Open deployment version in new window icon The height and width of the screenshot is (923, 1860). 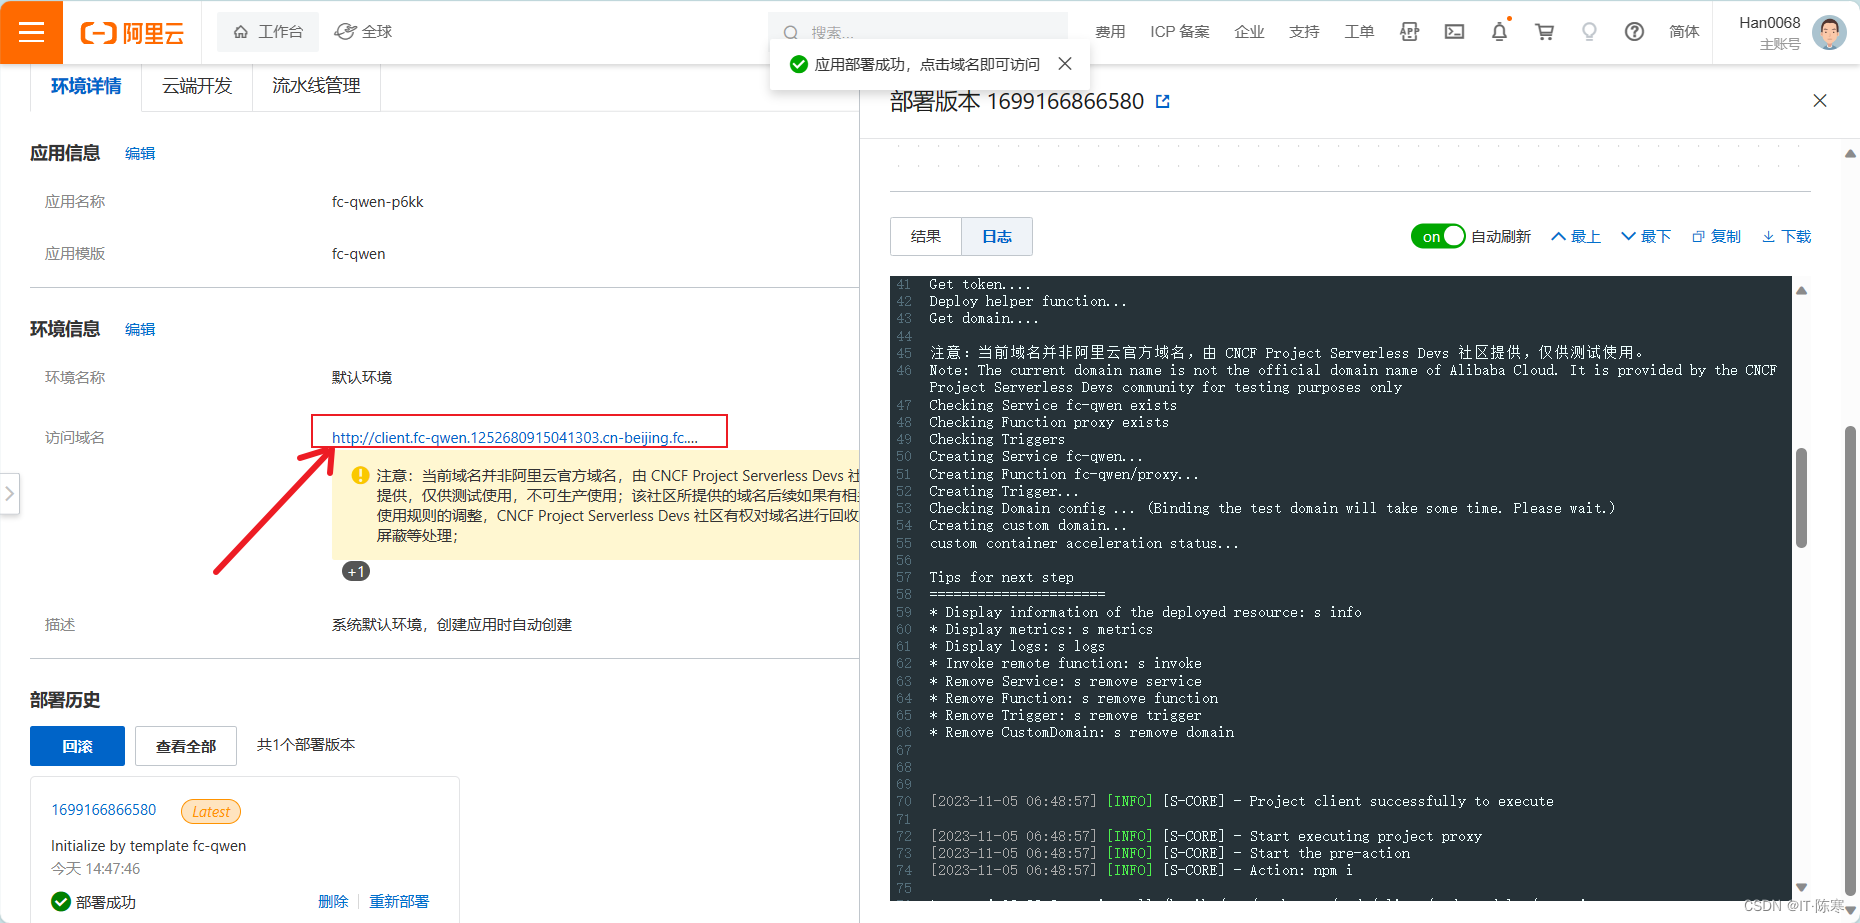(x=1162, y=101)
